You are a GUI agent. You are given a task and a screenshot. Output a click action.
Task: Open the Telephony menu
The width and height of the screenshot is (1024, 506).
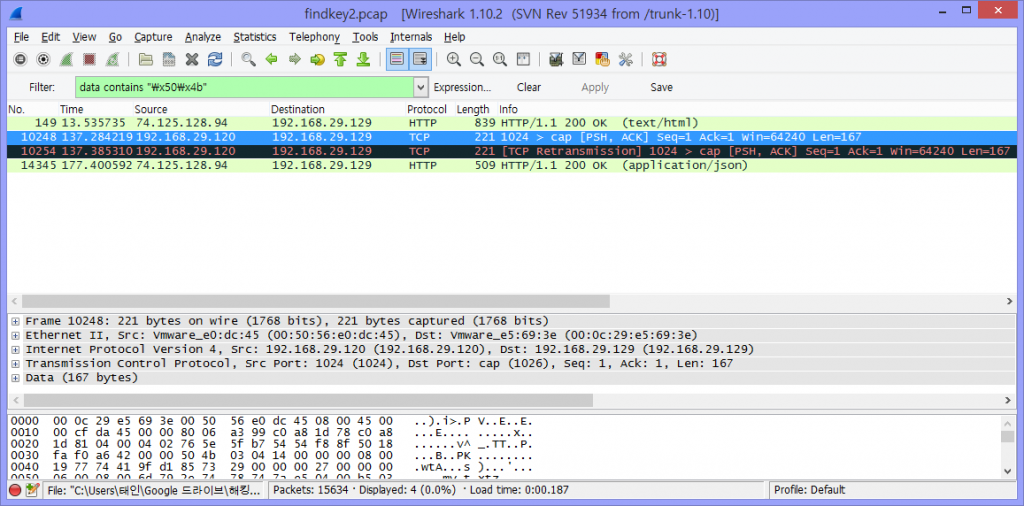click(315, 37)
